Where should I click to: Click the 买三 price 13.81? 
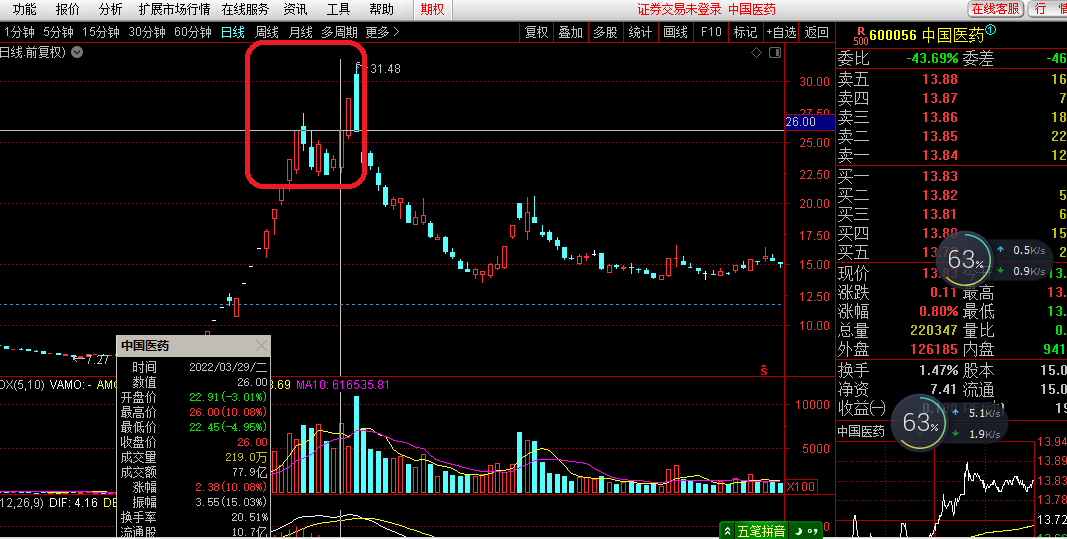click(x=940, y=214)
